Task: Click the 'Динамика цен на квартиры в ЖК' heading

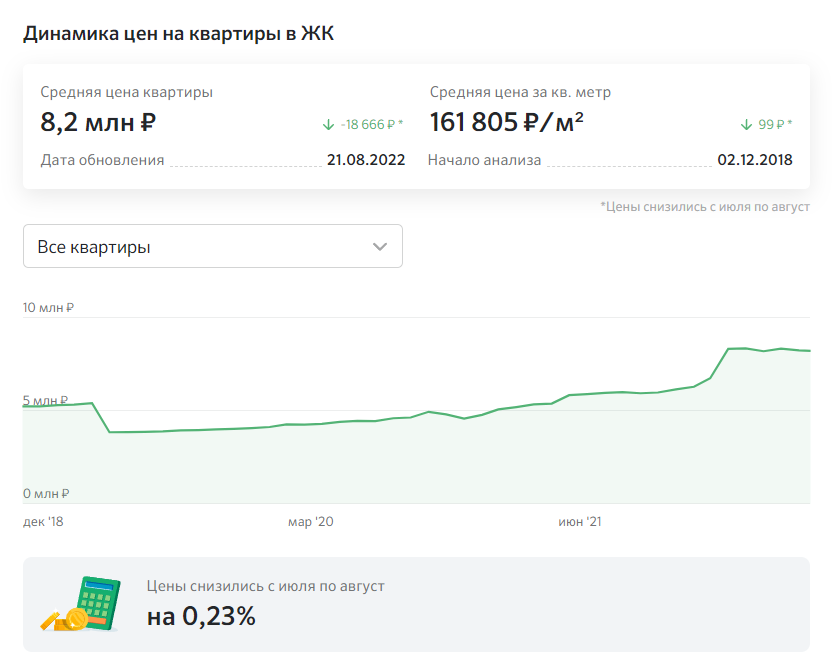Action: [x=178, y=34]
